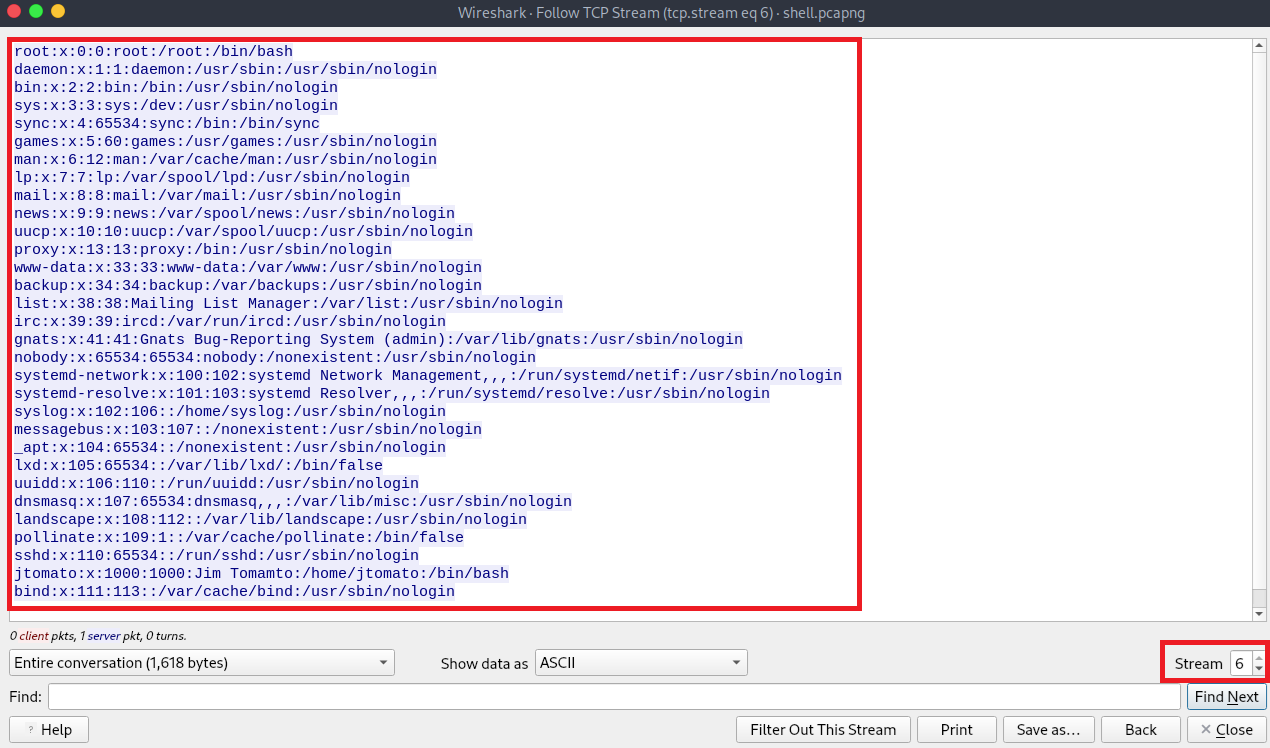Select the uuidd:x:106:110 line
The height and width of the screenshot is (748, 1270).
(216, 483)
